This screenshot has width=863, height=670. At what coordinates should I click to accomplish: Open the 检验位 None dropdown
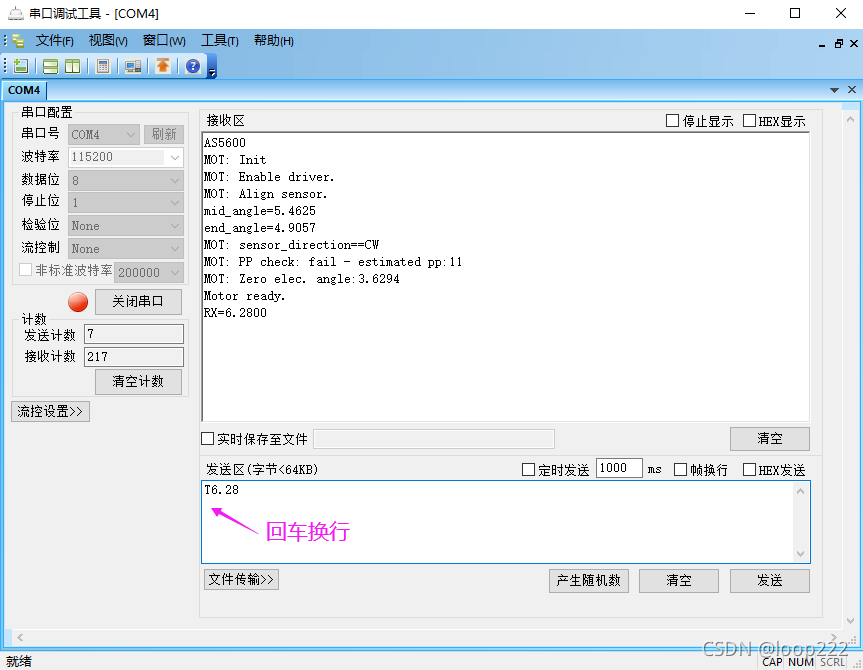click(x=126, y=226)
